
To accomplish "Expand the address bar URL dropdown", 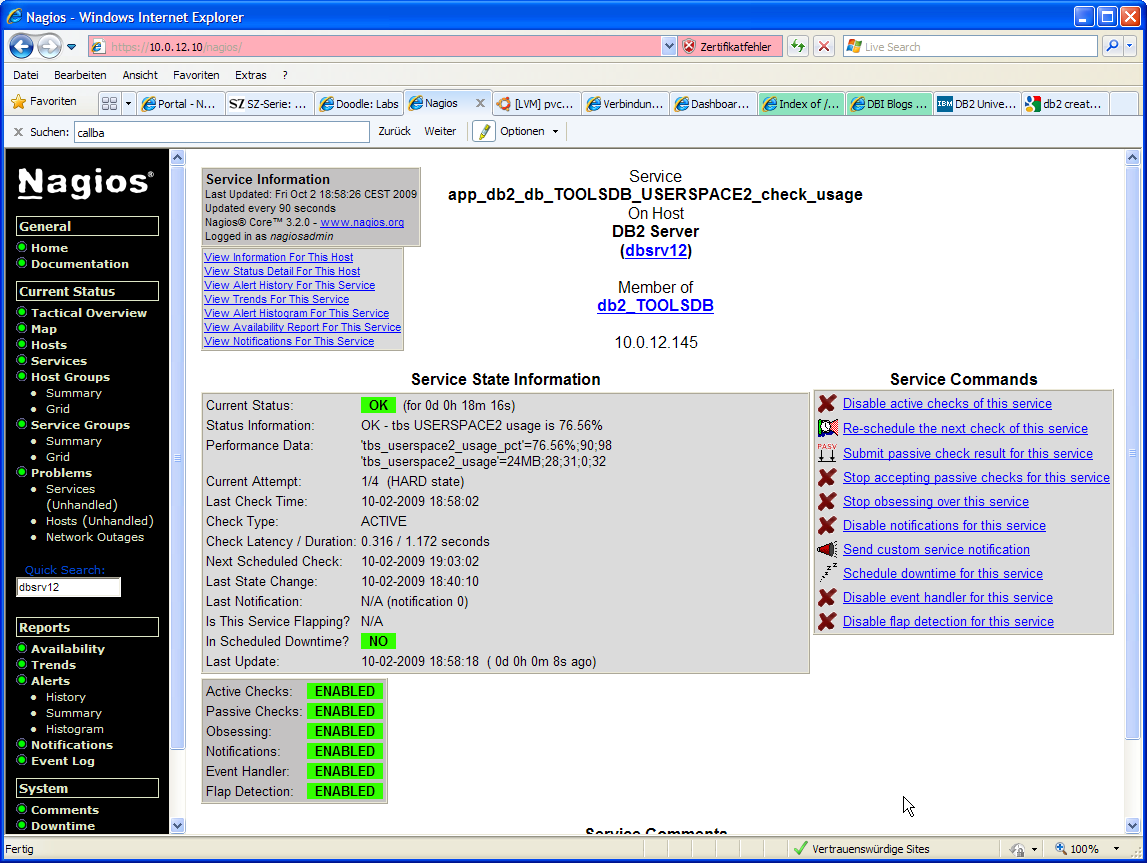I will point(669,47).
